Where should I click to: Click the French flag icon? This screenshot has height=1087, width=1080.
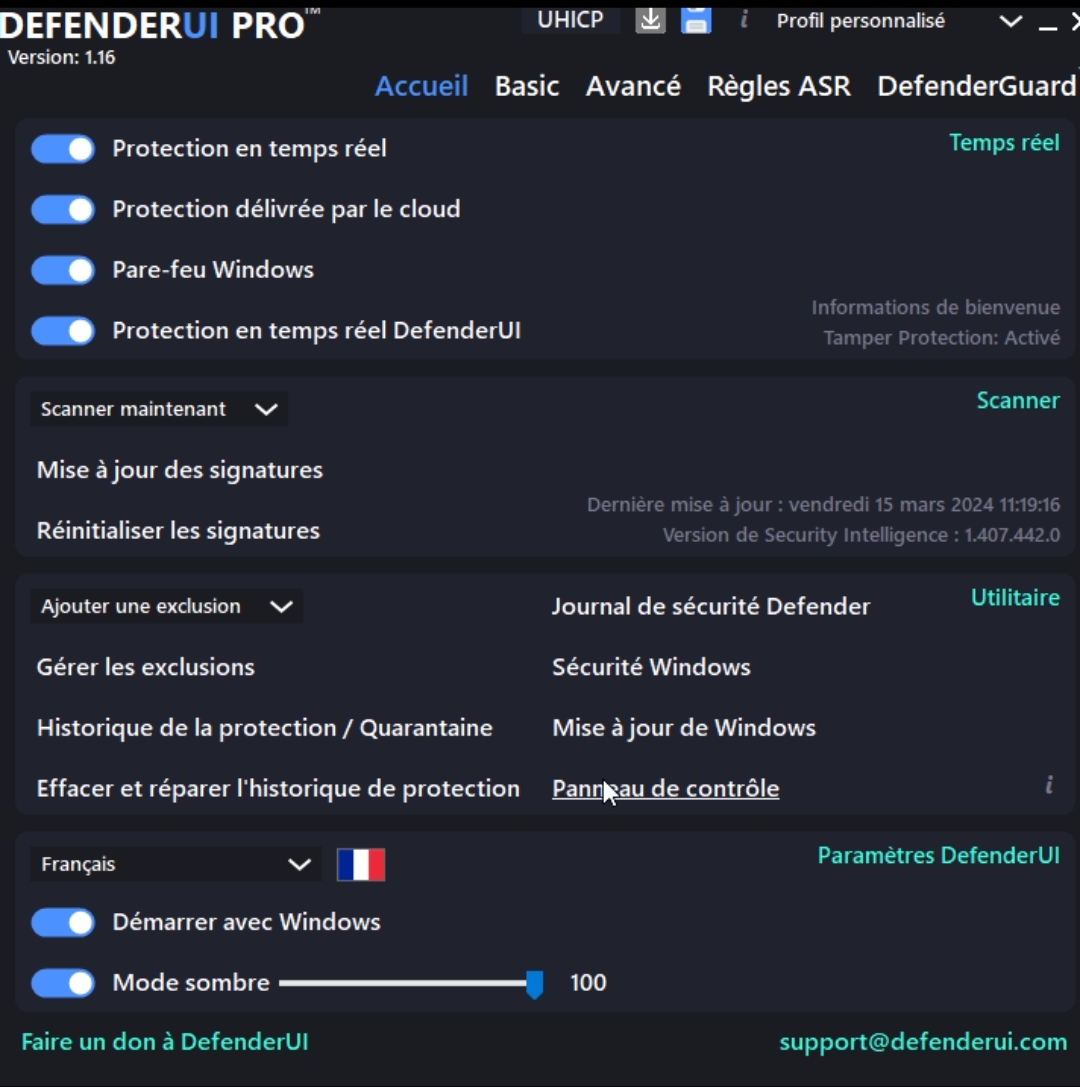click(360, 864)
